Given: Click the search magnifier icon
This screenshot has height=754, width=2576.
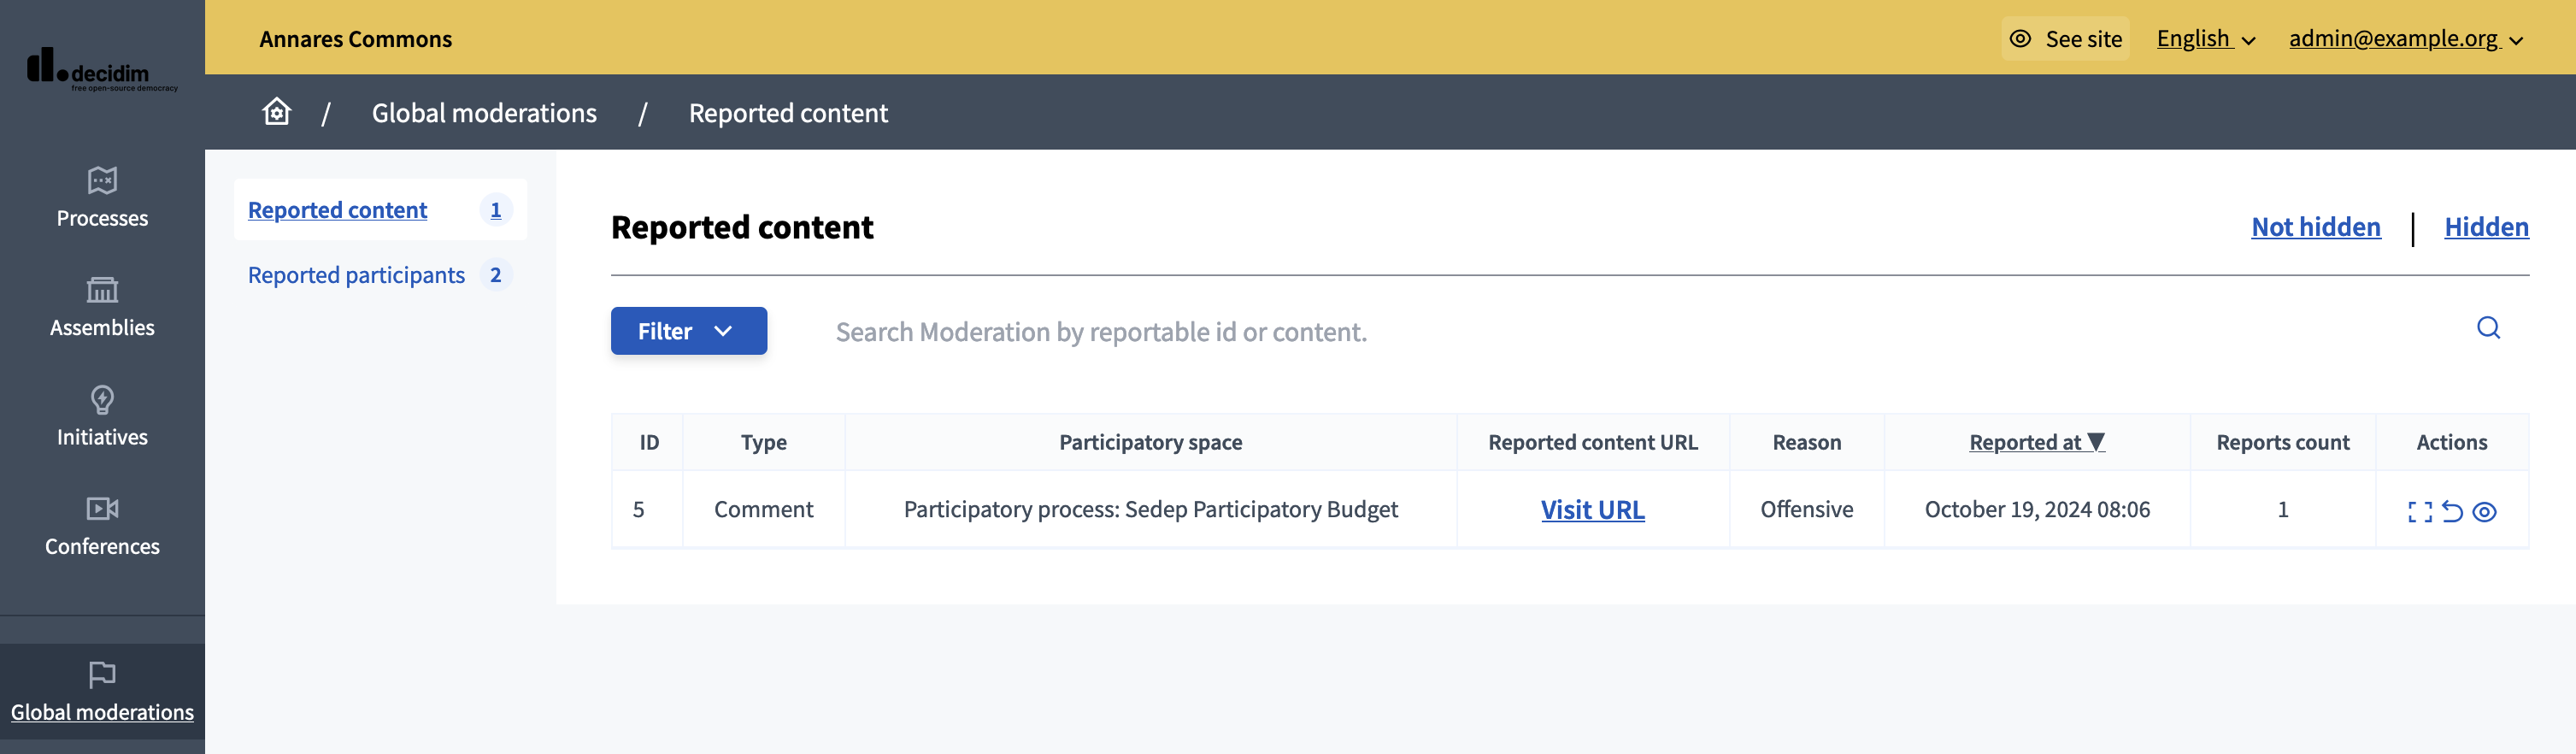Looking at the screenshot, I should point(2488,328).
